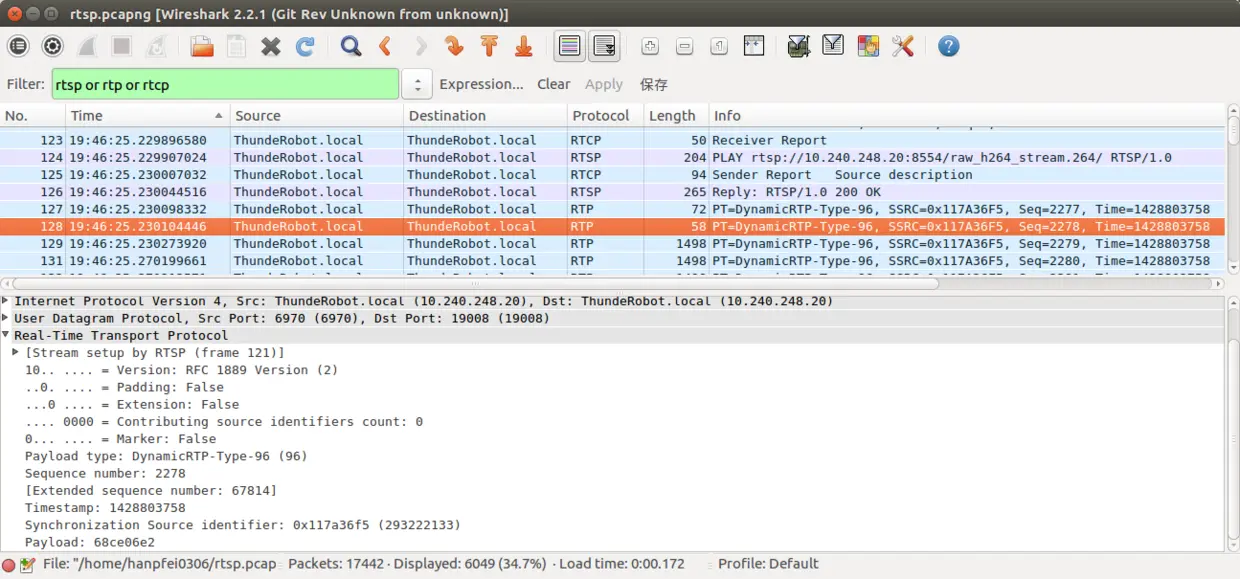Screen dimensions: 1240x579
Task: Select the Sequence number: 2278 field
Action: click(105, 473)
